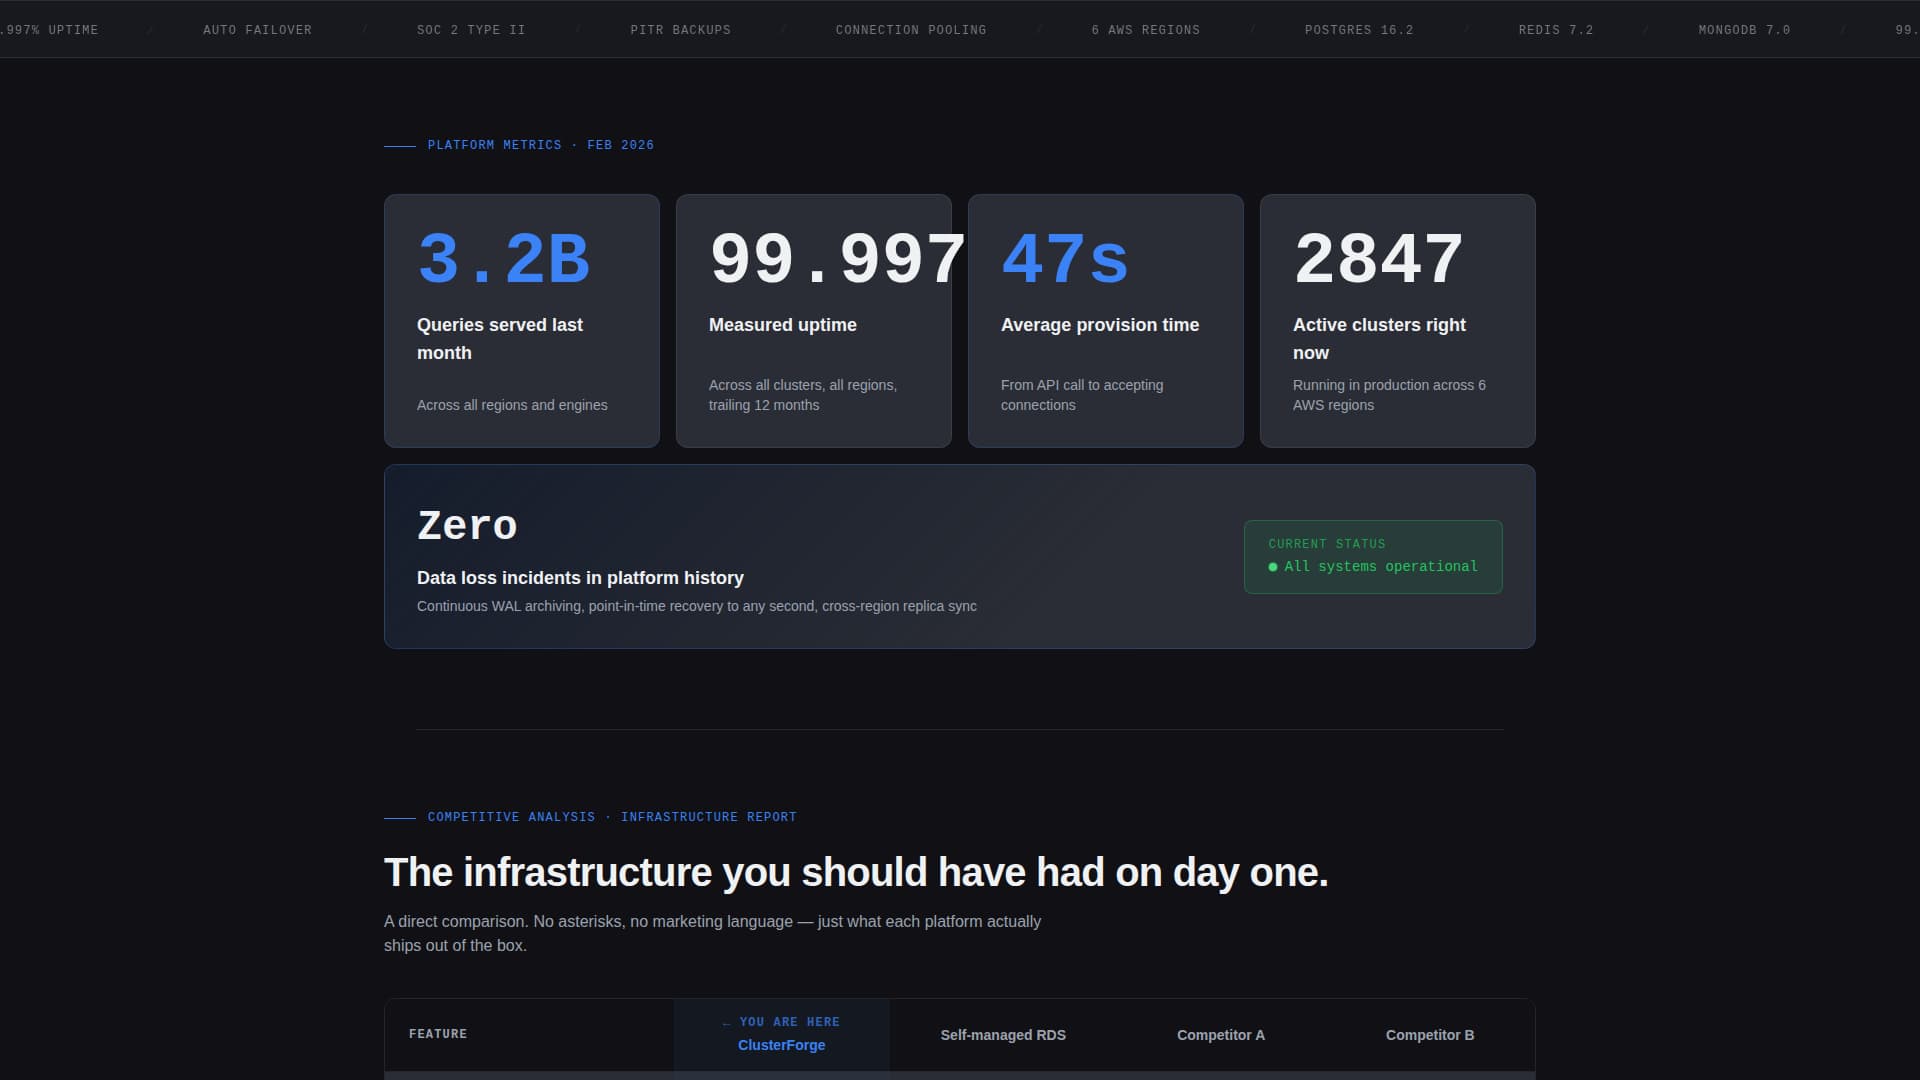
Task: Click 6 AWS REGIONS in ticker
Action: tap(1146, 30)
